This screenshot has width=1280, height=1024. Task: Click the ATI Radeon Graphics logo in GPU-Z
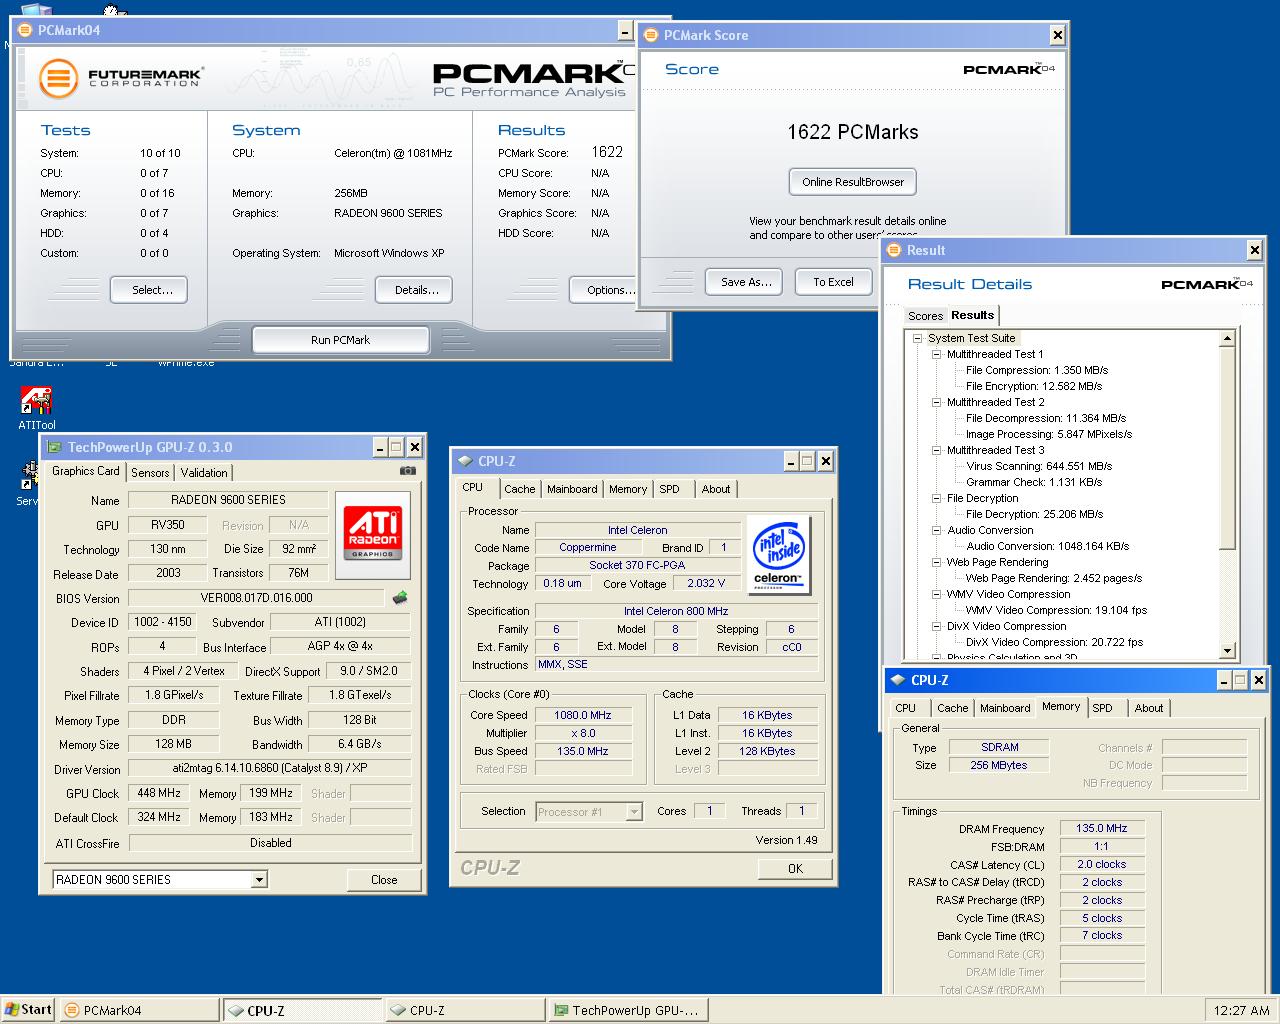click(372, 533)
